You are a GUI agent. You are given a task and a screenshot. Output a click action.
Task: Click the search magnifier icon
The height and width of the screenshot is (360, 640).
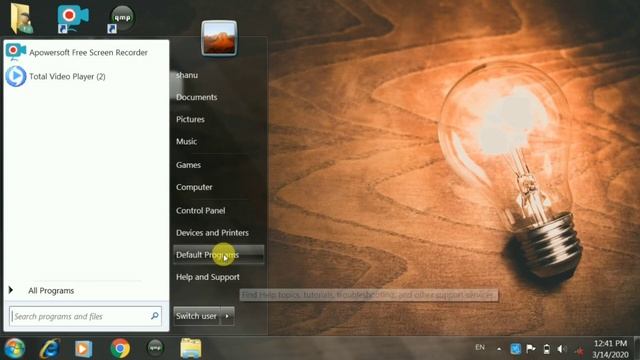click(154, 316)
